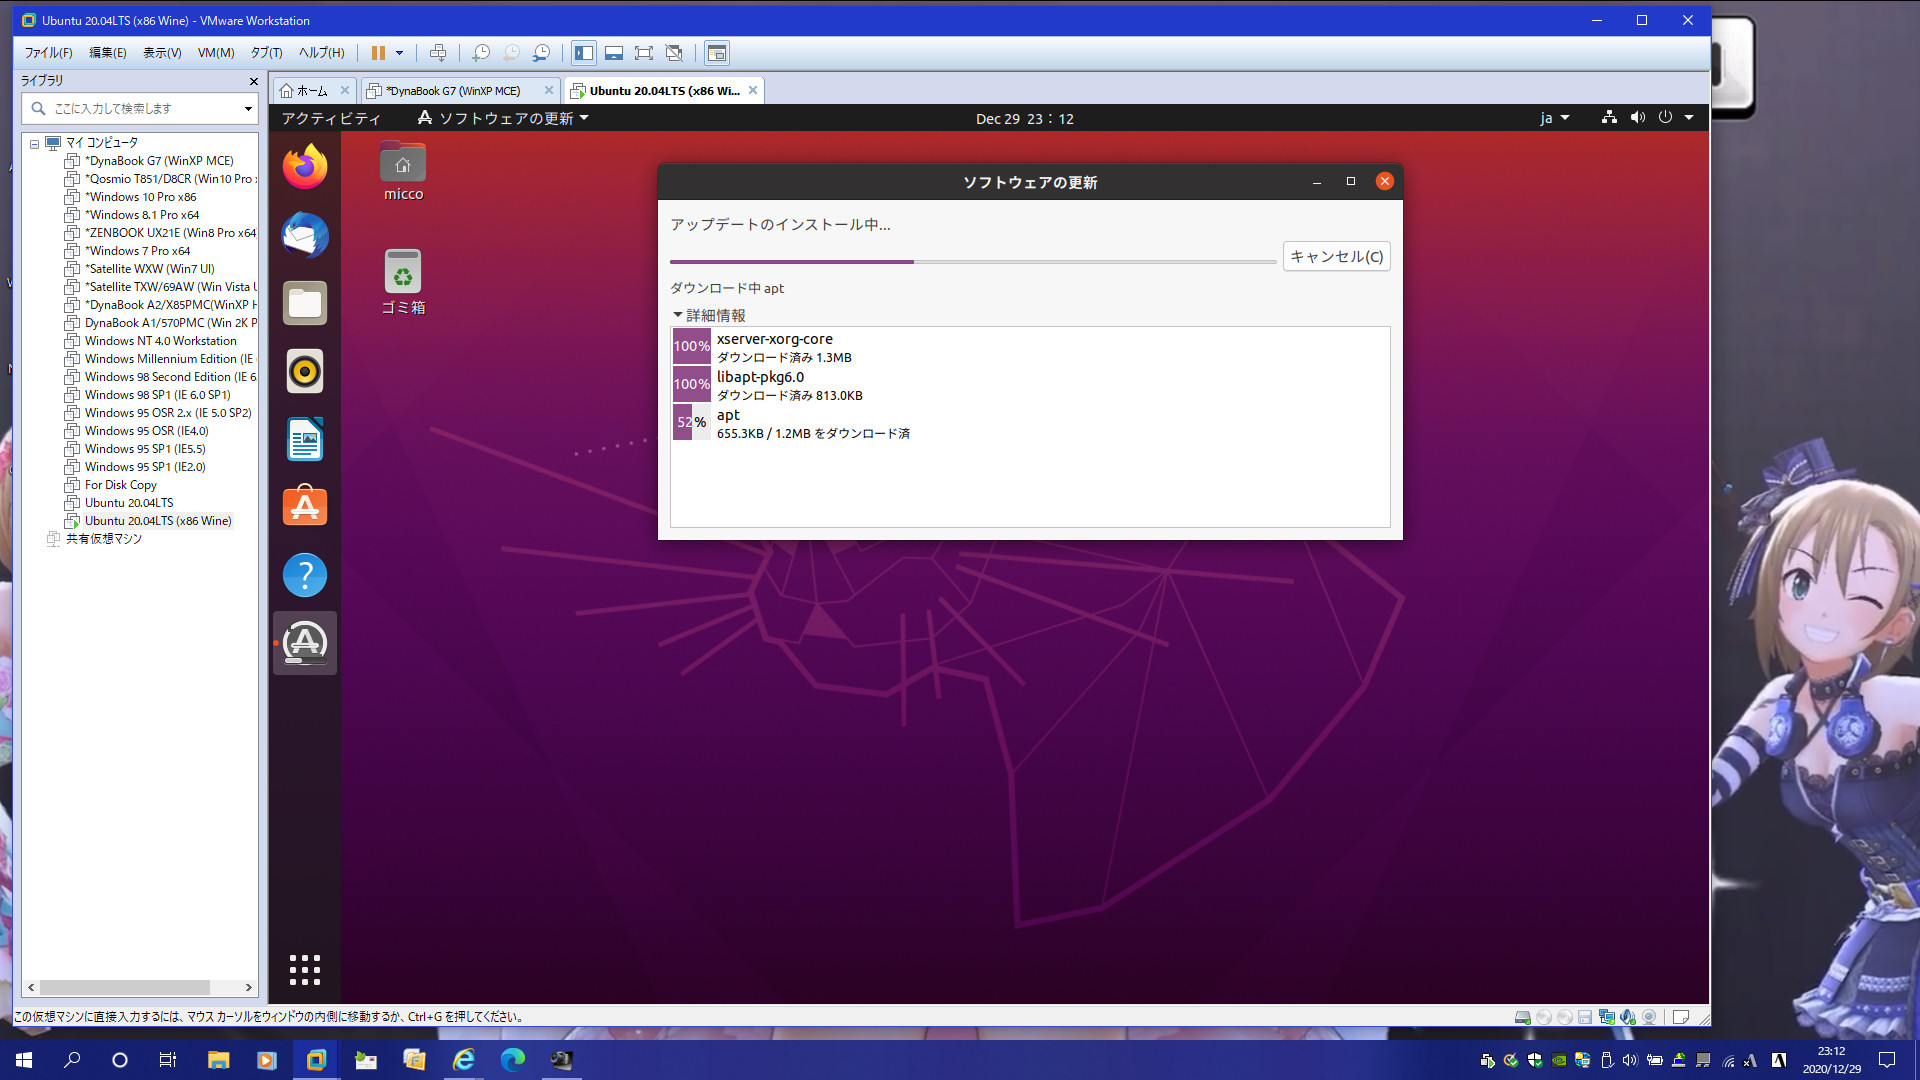
Task: Click the Ubuntu volume indicator
Action: click(1637, 118)
